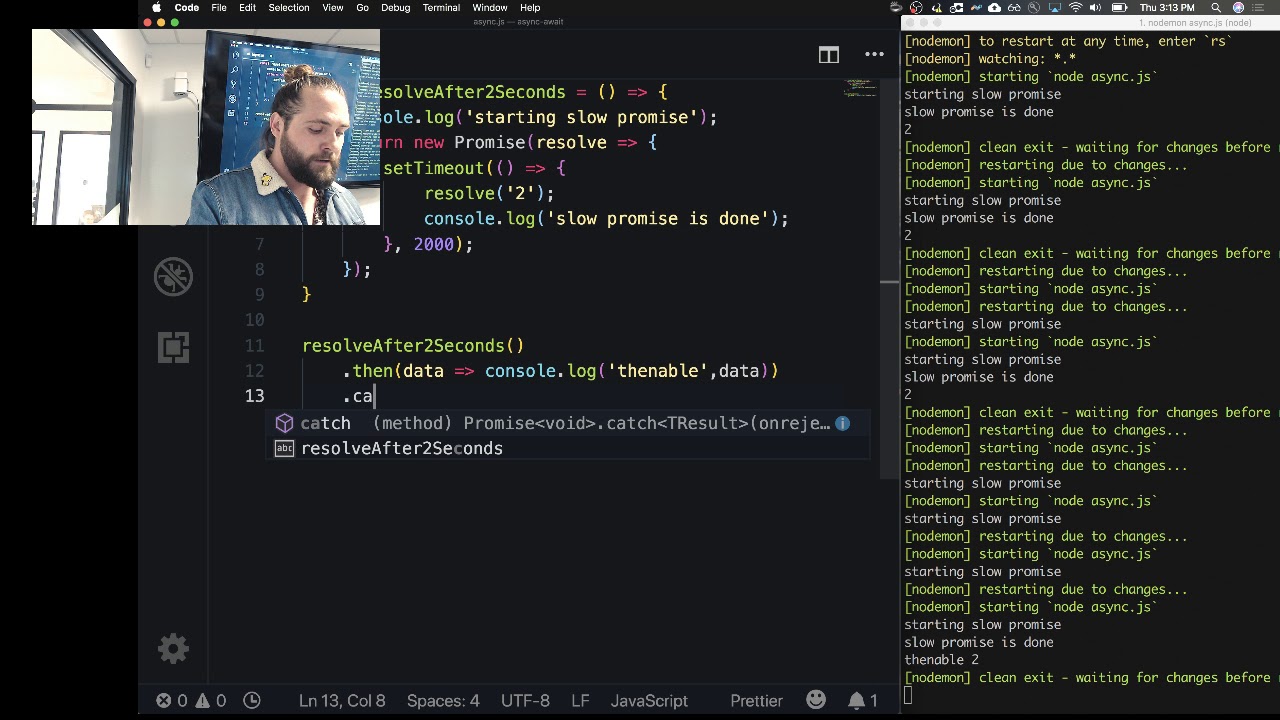Click the smiley feedback icon
1280x720 pixels.
816,700
